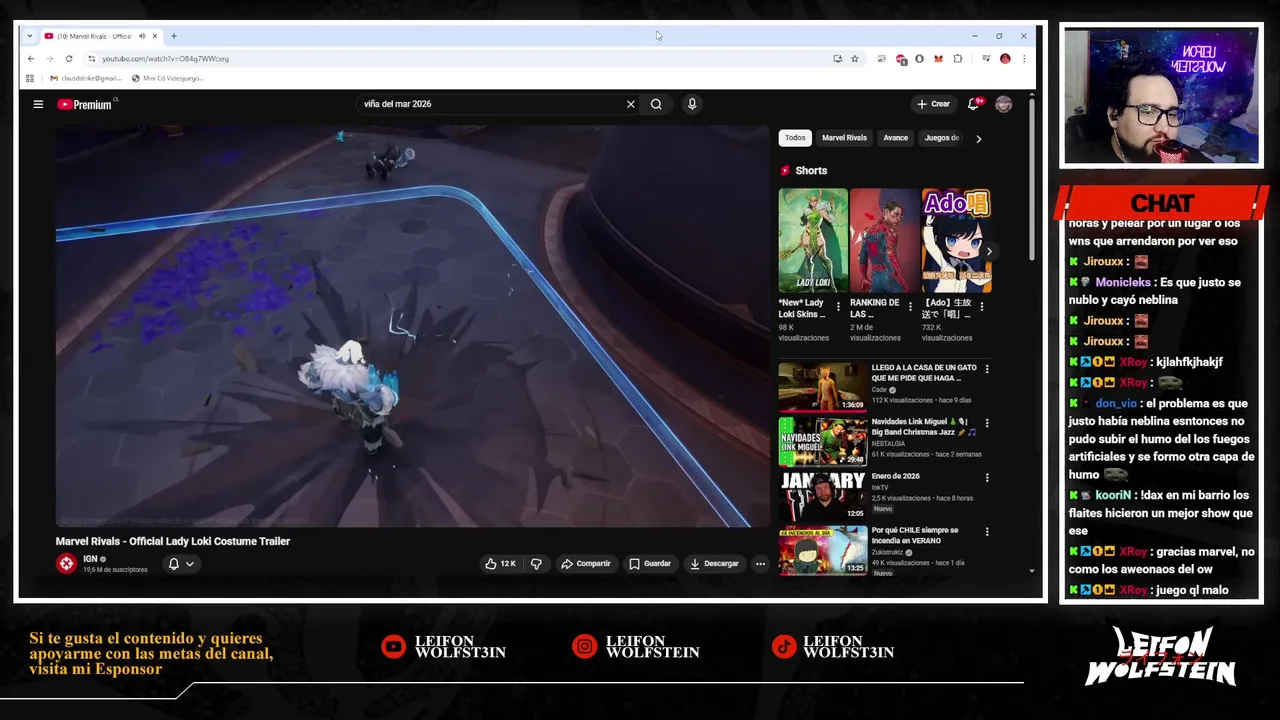The height and width of the screenshot is (720, 1280).
Task: View site information icon in address bar
Action: click(x=92, y=59)
